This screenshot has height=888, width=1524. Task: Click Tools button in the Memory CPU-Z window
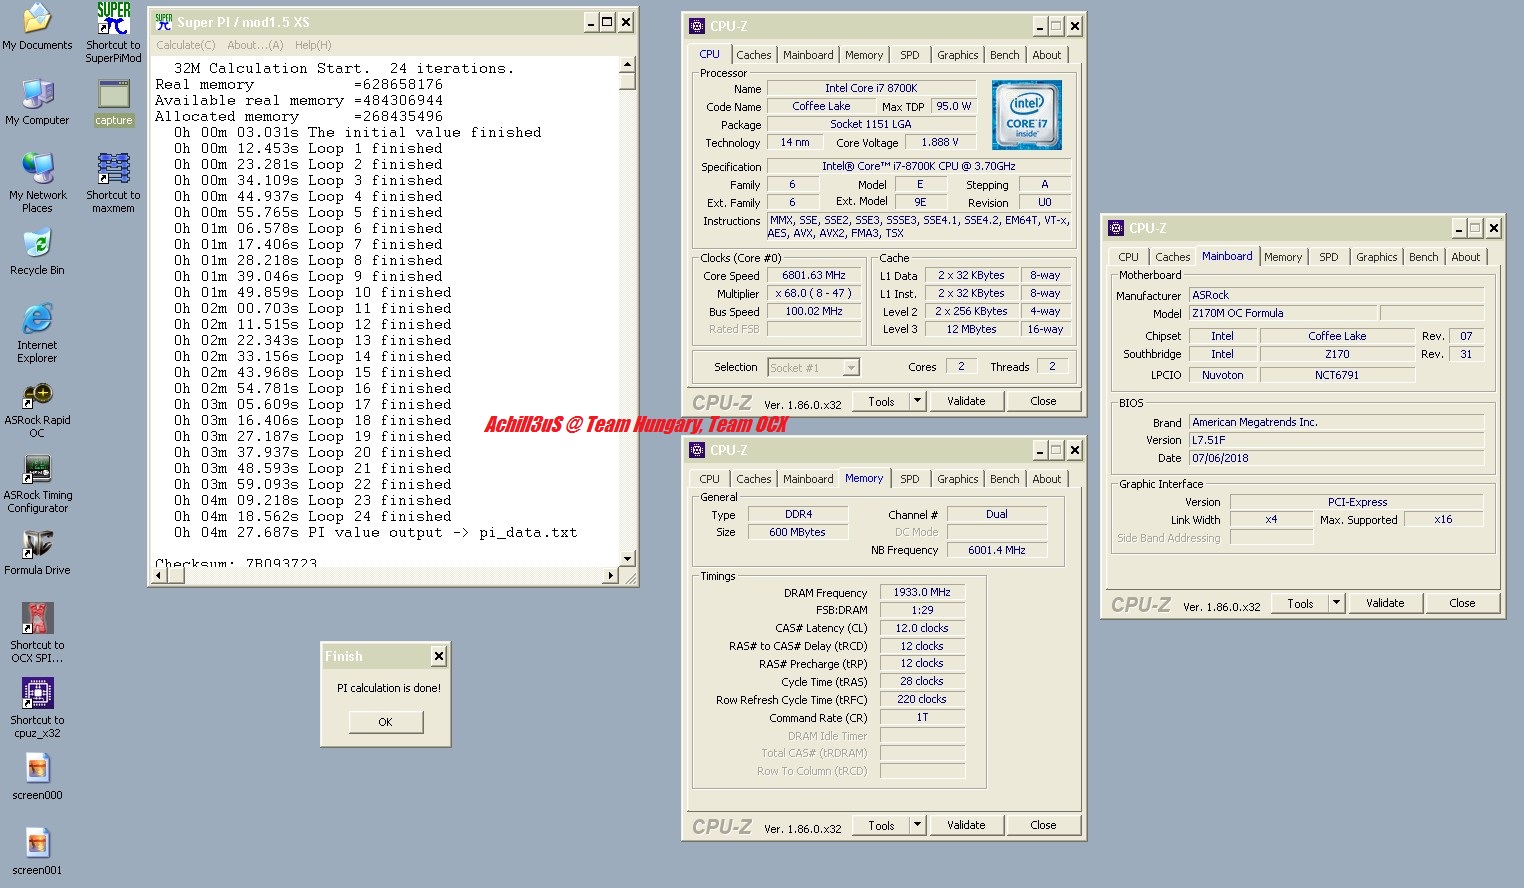click(x=881, y=825)
